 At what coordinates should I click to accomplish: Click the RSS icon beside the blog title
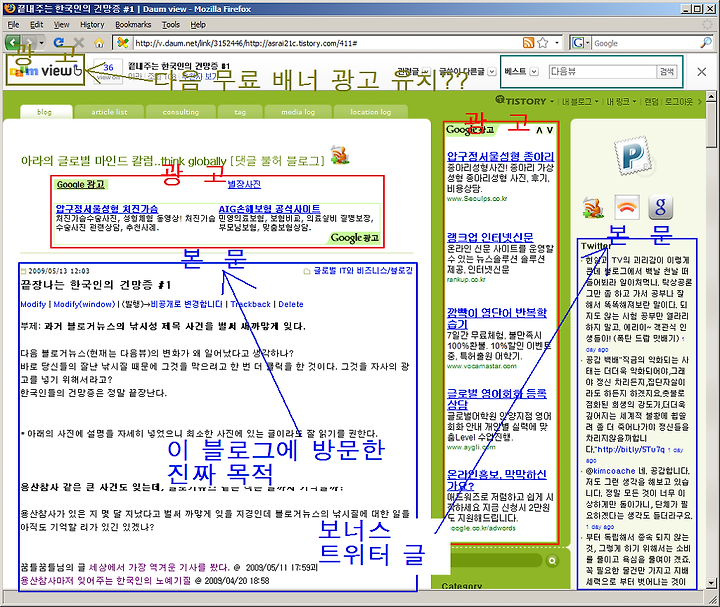pyautogui.click(x=340, y=155)
